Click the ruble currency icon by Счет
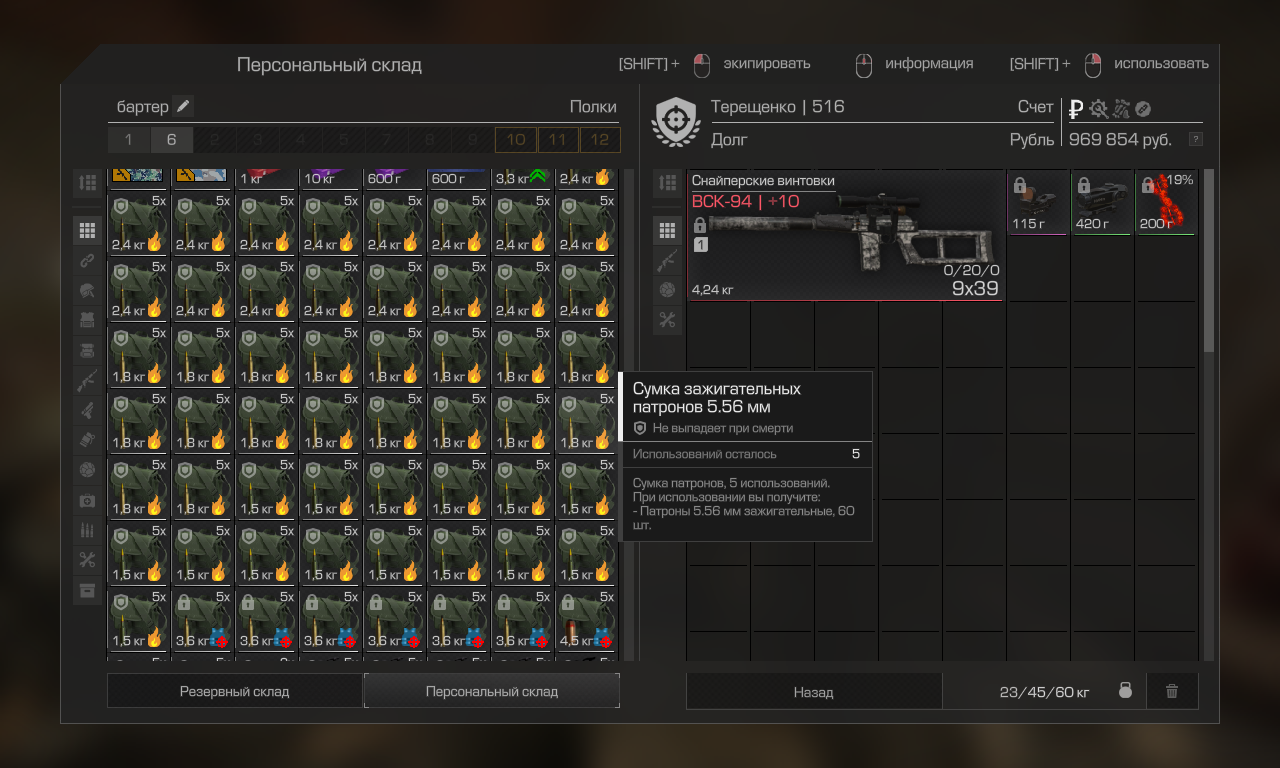Screen dimensions: 1280x768 (x=1076, y=109)
